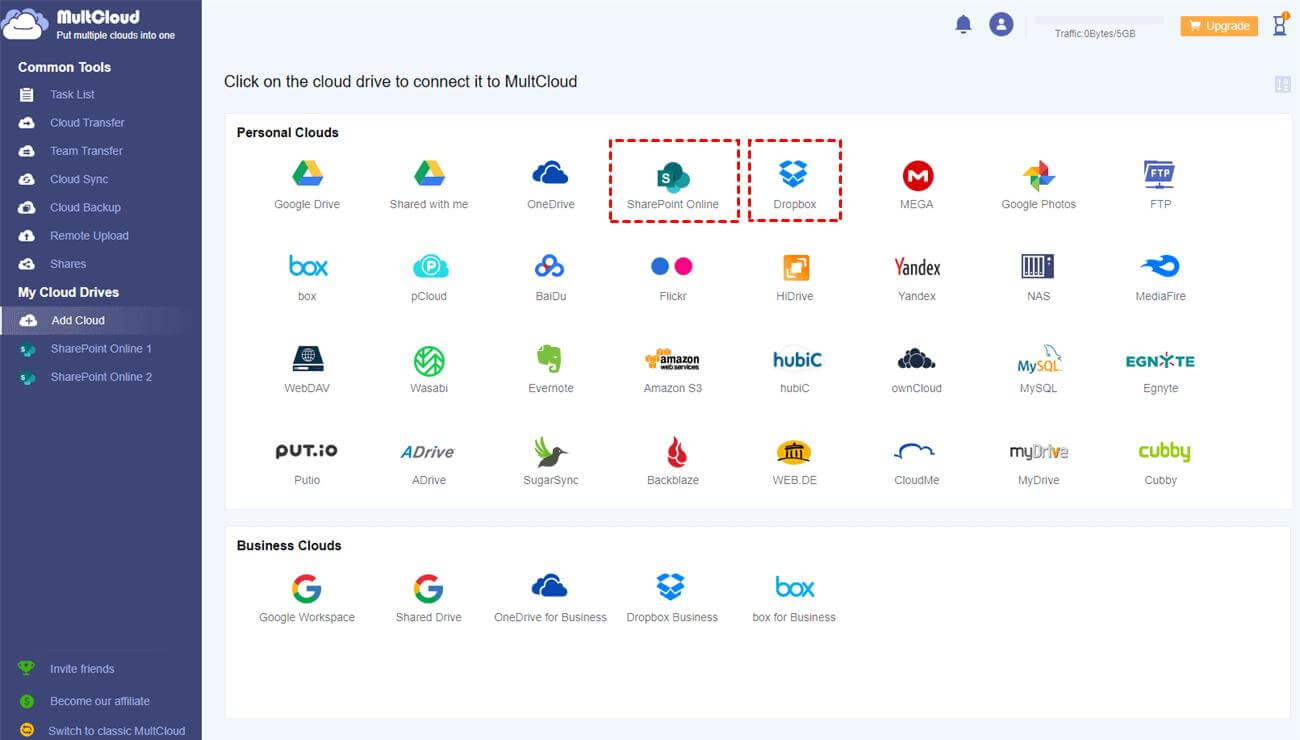Open the Become our affiliate link
Image resolution: width=1300 pixels, height=740 pixels.
(100, 701)
